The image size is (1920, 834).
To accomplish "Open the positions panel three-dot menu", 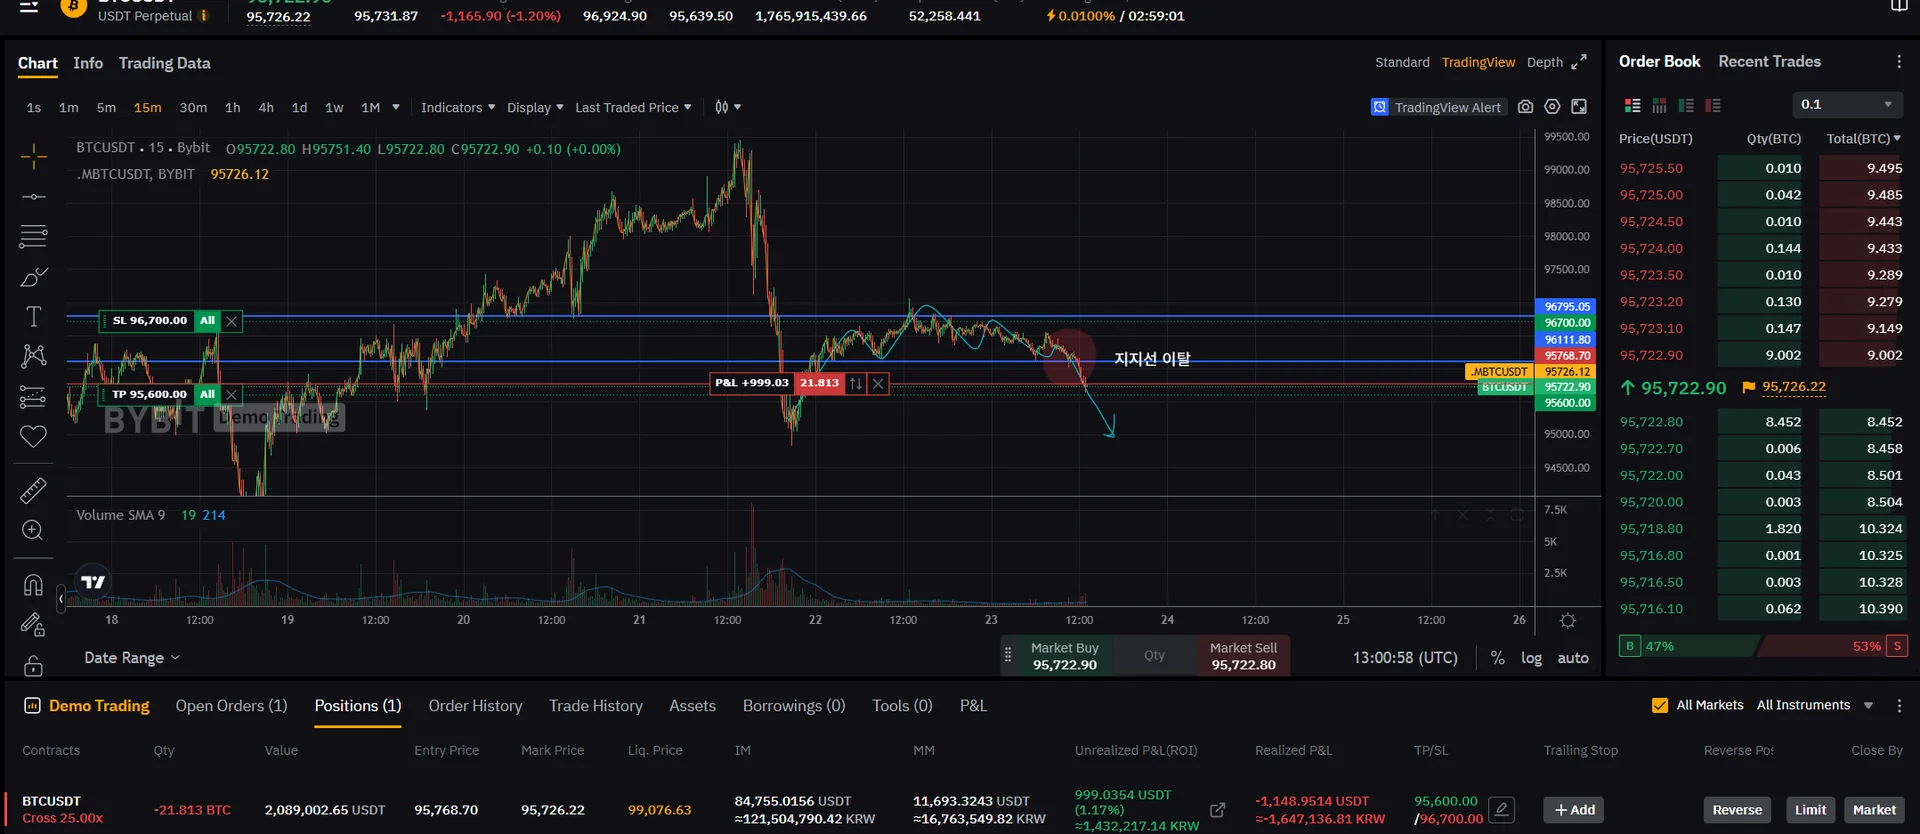I will click(1899, 706).
